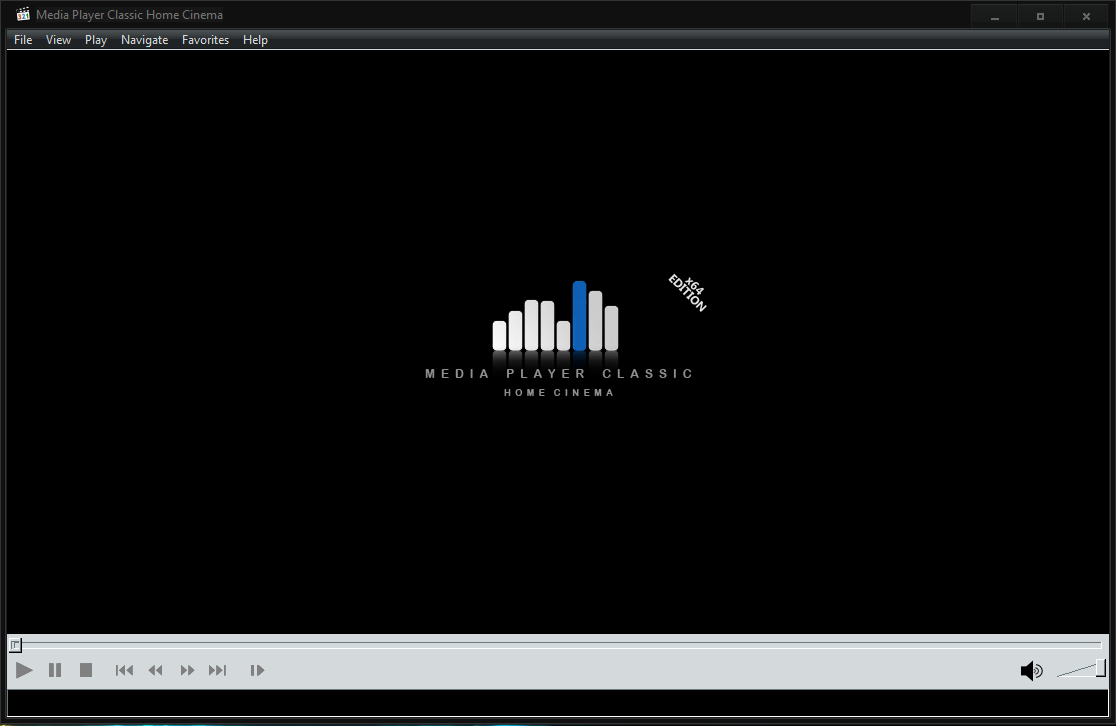The width and height of the screenshot is (1116, 726).
Task: Open the Favorites menu
Action: coord(206,40)
